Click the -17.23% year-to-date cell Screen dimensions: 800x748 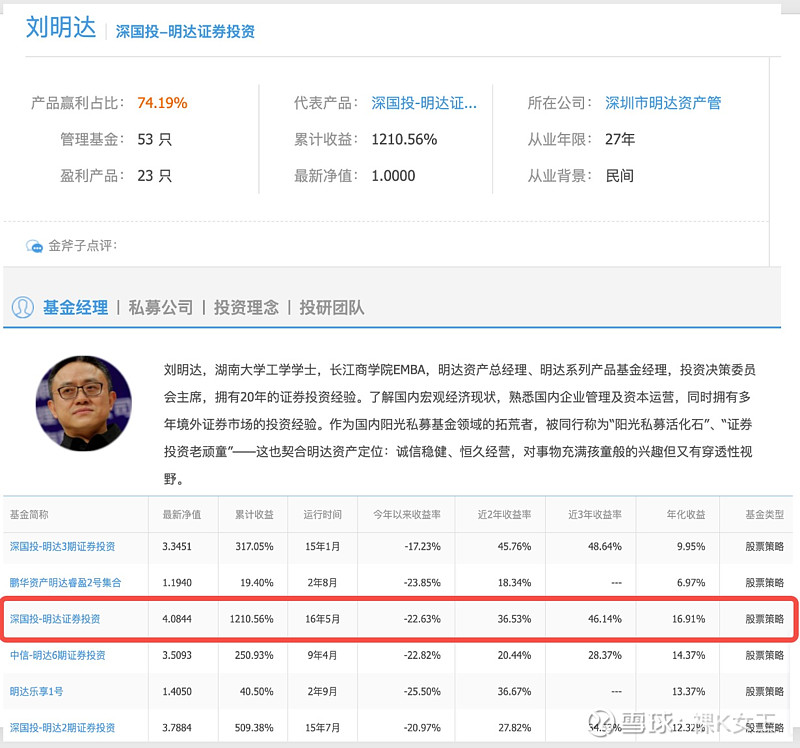click(422, 546)
